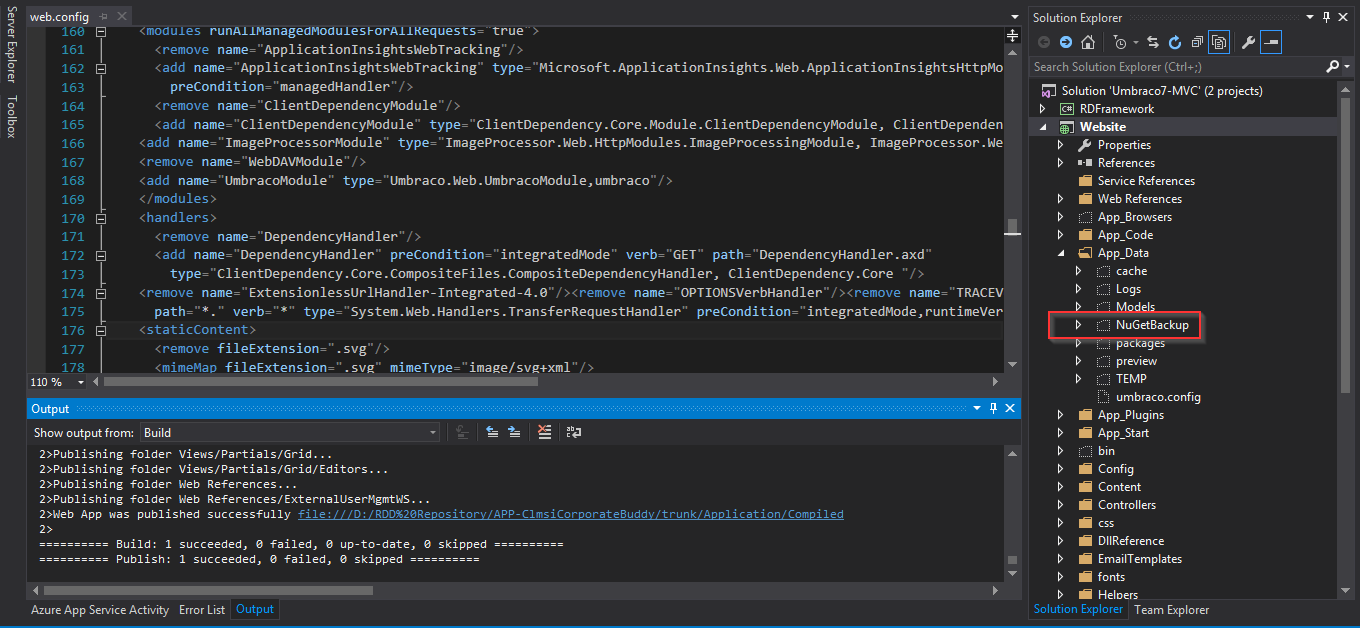Click the Solution Explorer vertical scrollbar
This screenshot has height=628, width=1360.
pyautogui.click(x=1345, y=245)
